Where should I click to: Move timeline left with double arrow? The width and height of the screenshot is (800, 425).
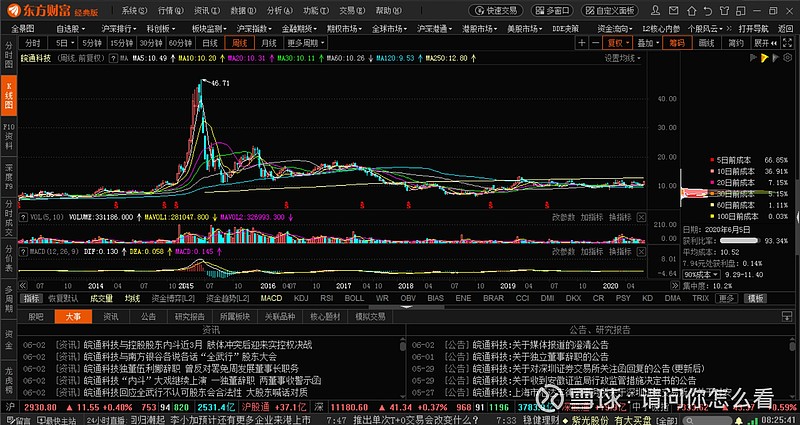tap(23, 286)
